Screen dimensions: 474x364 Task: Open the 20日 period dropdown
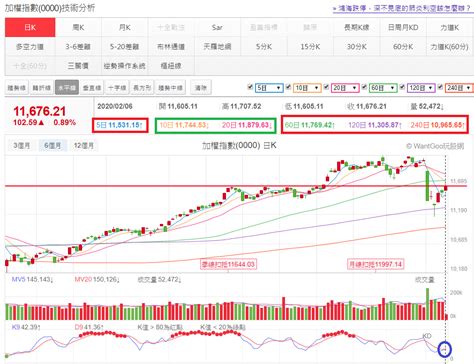[x=345, y=88]
